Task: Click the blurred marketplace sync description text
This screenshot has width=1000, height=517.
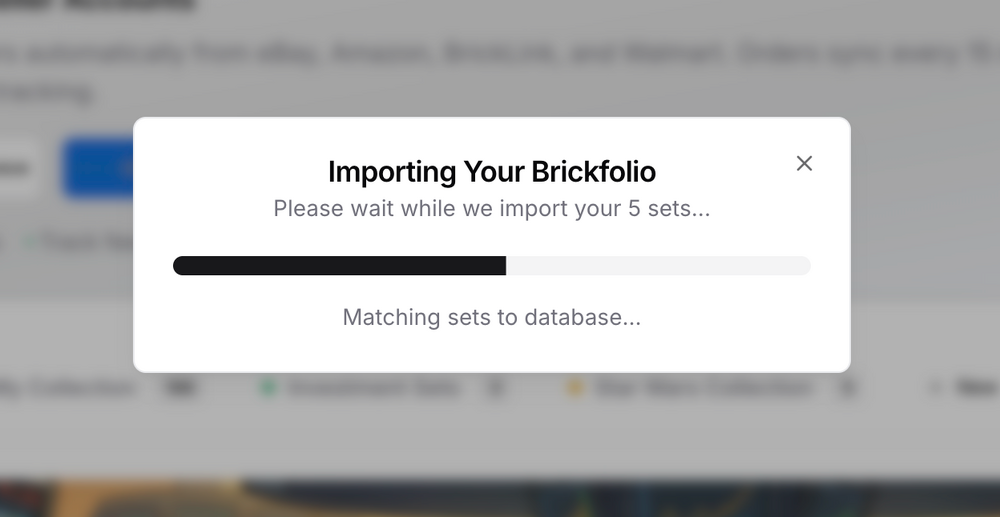Action: (x=500, y=55)
